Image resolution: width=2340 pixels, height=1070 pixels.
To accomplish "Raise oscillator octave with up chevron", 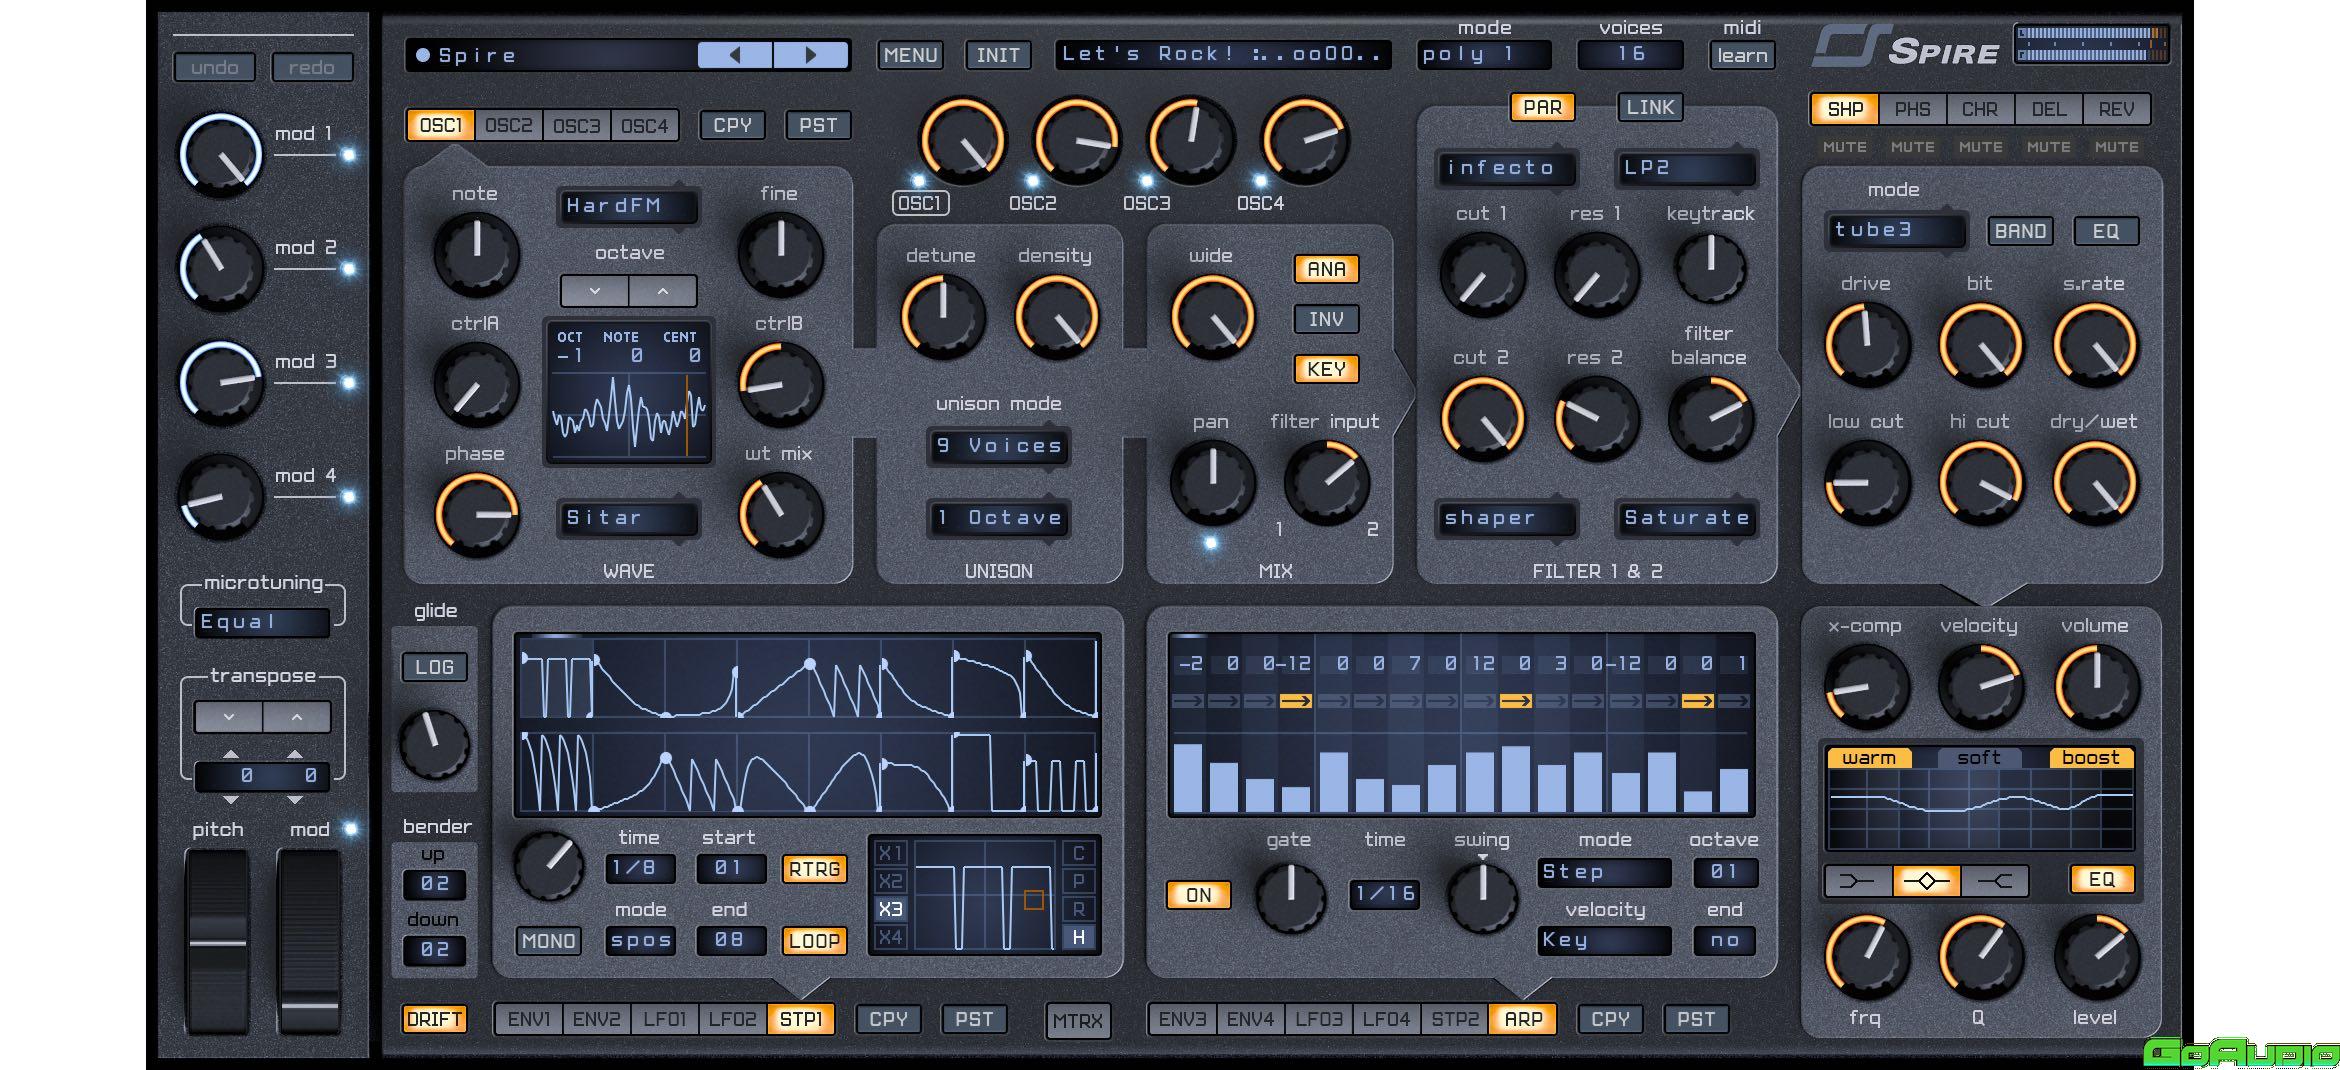I will (663, 291).
